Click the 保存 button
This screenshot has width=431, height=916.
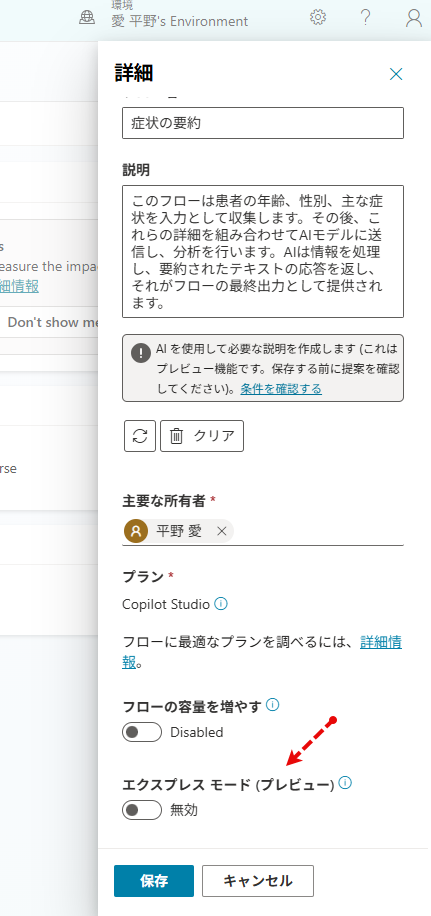coord(154,881)
